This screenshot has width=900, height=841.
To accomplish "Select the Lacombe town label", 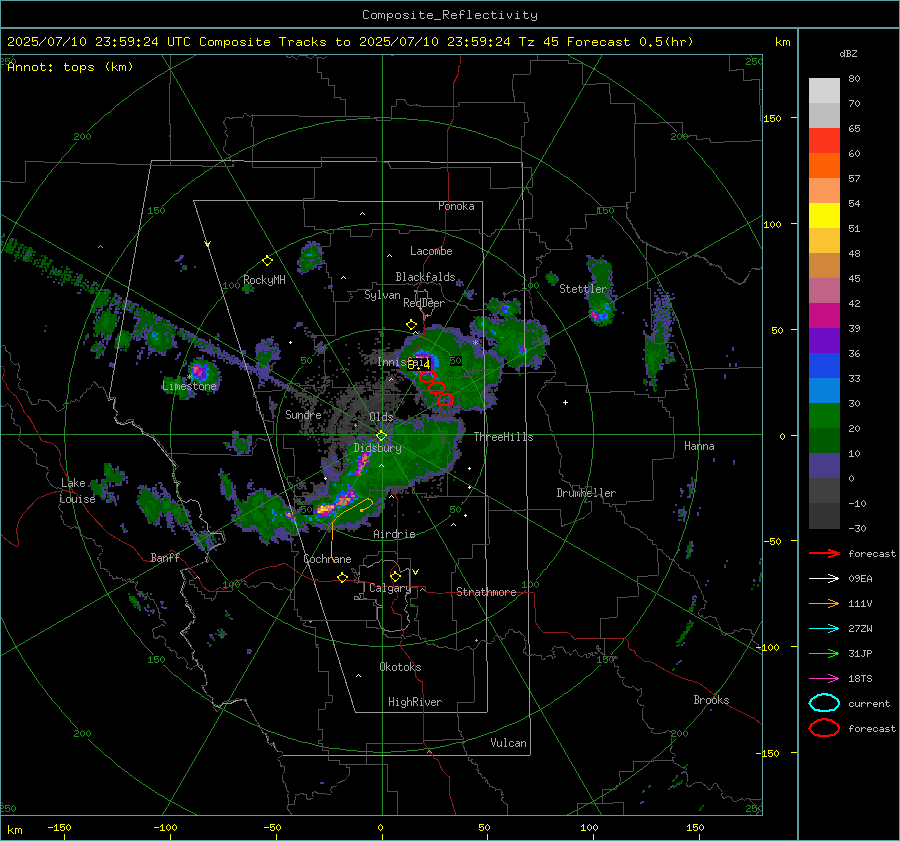I will (x=431, y=251).
